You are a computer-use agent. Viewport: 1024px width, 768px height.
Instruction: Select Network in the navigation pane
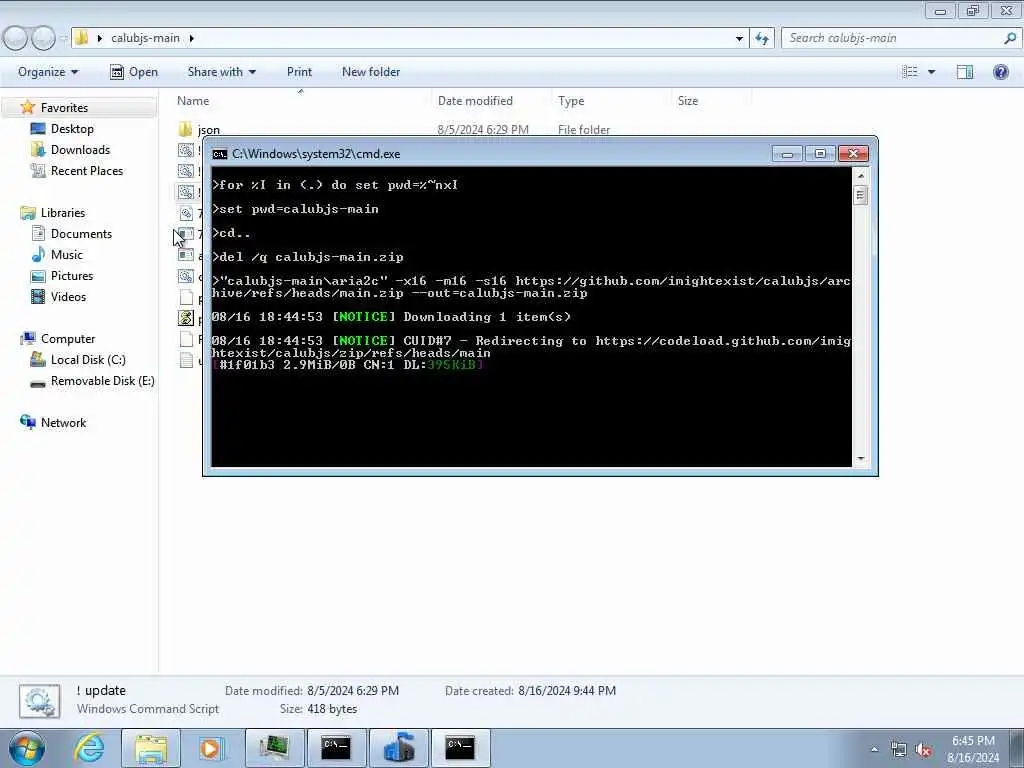(x=63, y=423)
